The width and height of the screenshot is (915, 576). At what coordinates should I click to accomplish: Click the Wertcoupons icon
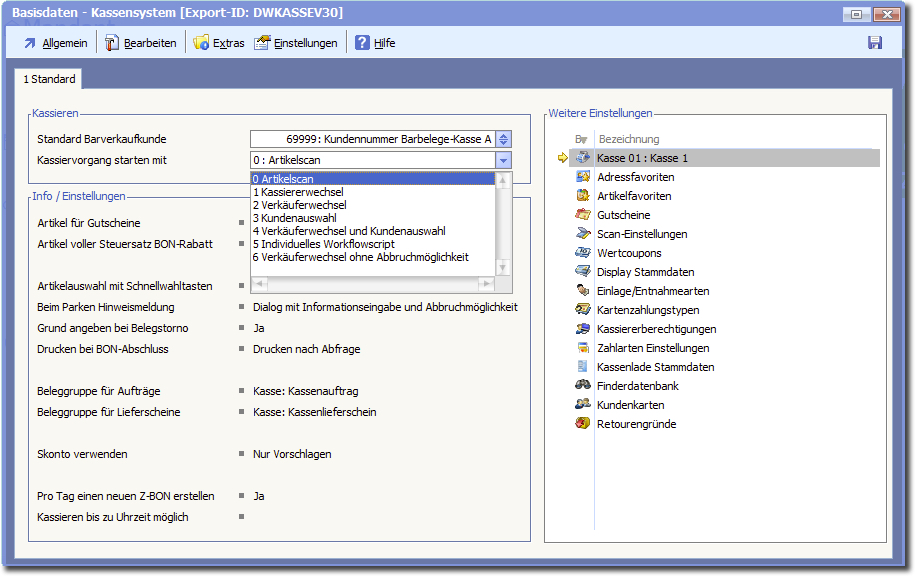[583, 253]
